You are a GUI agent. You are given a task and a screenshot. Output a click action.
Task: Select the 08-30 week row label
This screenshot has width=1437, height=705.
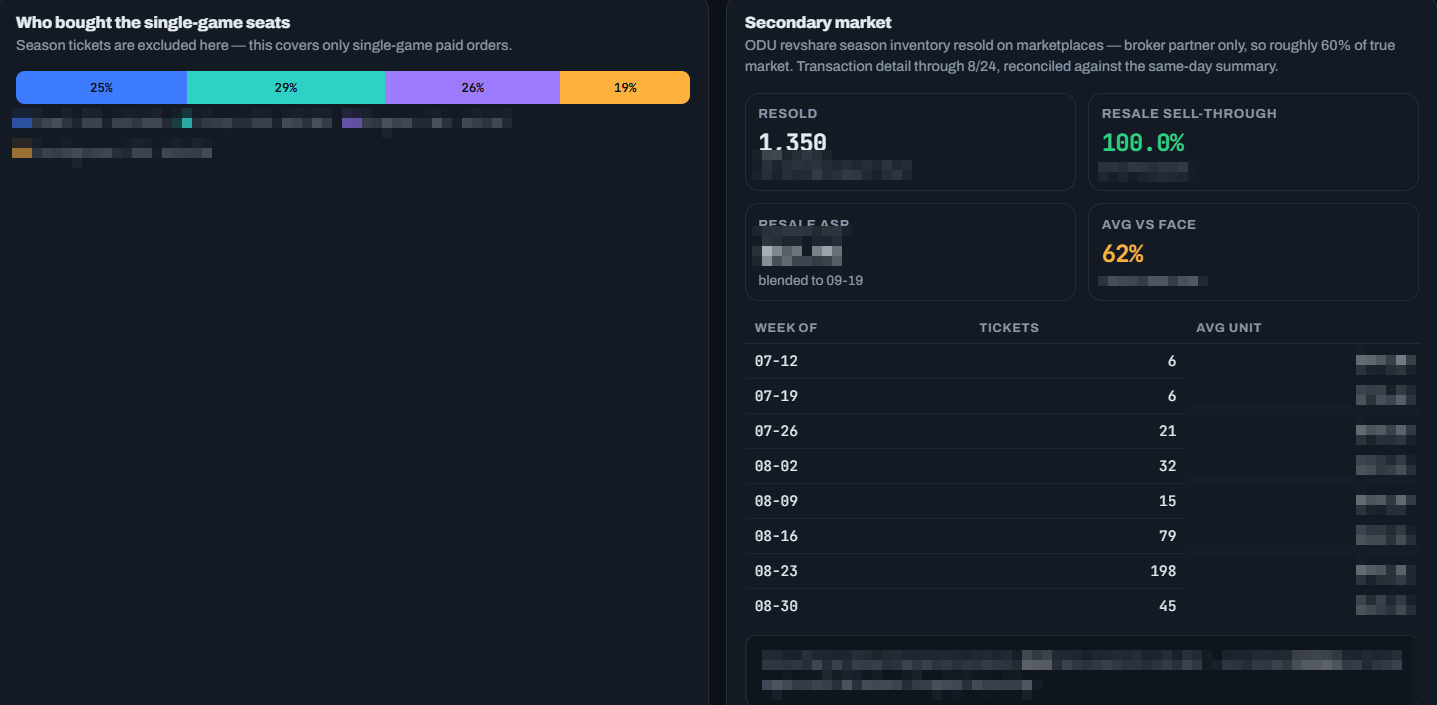(776, 606)
